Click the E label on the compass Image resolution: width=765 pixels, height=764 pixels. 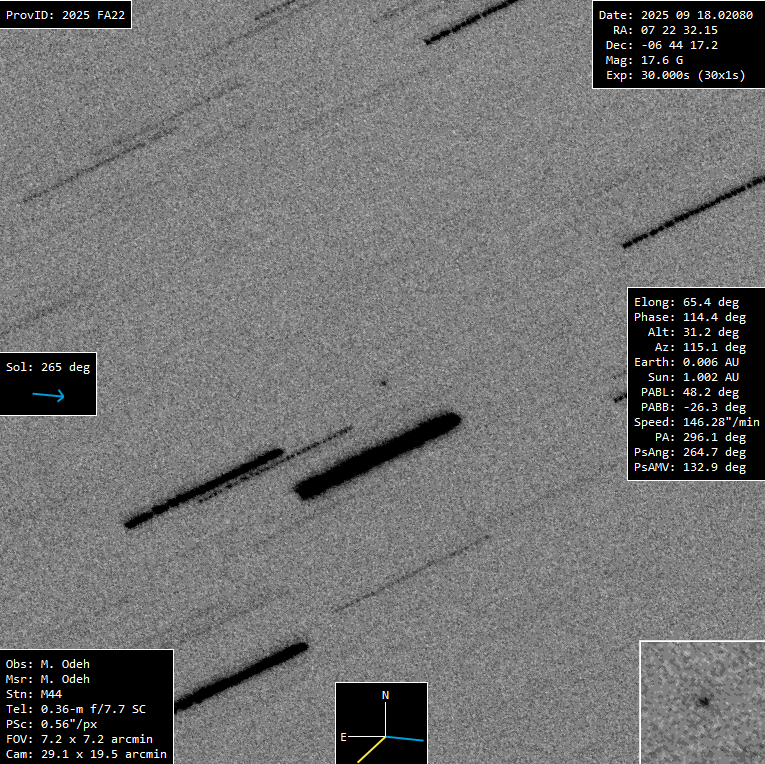pyautogui.click(x=344, y=737)
